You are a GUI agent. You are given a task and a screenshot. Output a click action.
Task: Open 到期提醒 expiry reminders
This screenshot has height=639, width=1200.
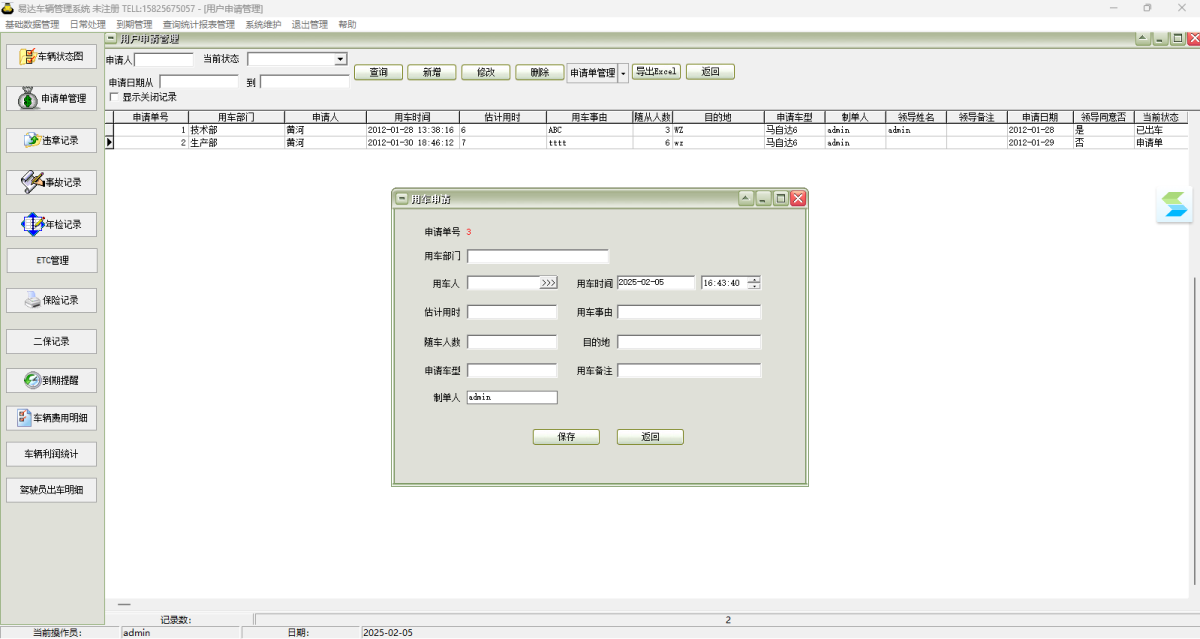(52, 380)
